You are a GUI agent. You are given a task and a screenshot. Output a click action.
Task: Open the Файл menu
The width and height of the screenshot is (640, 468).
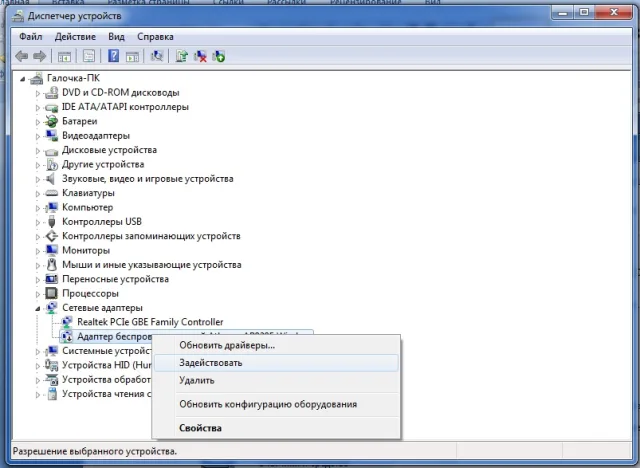[31, 37]
